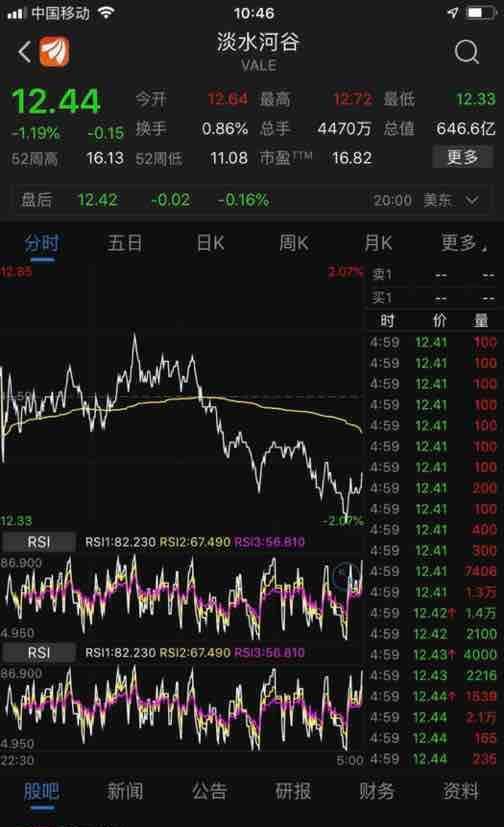Open the orange Eastmoney app logo
The width and height of the screenshot is (504, 827).
click(x=55, y=52)
